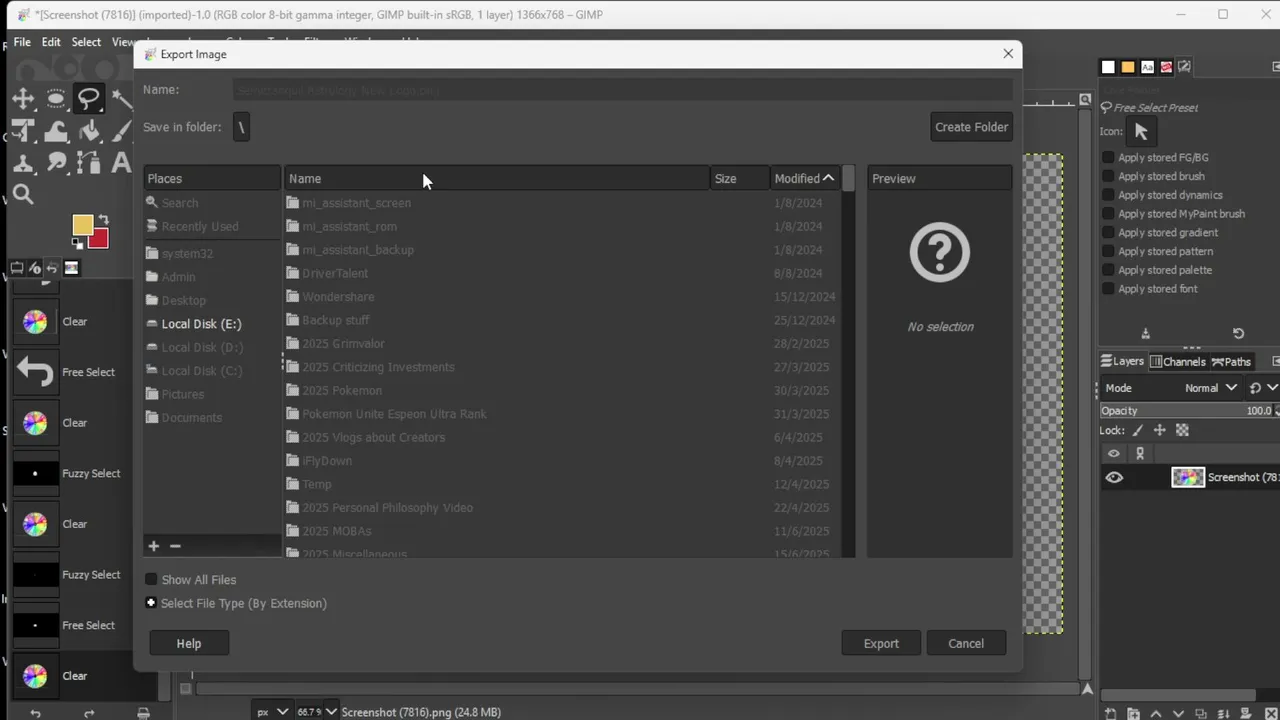Select the Free Select lasso tool
The image size is (1280, 720).
pos(89,98)
